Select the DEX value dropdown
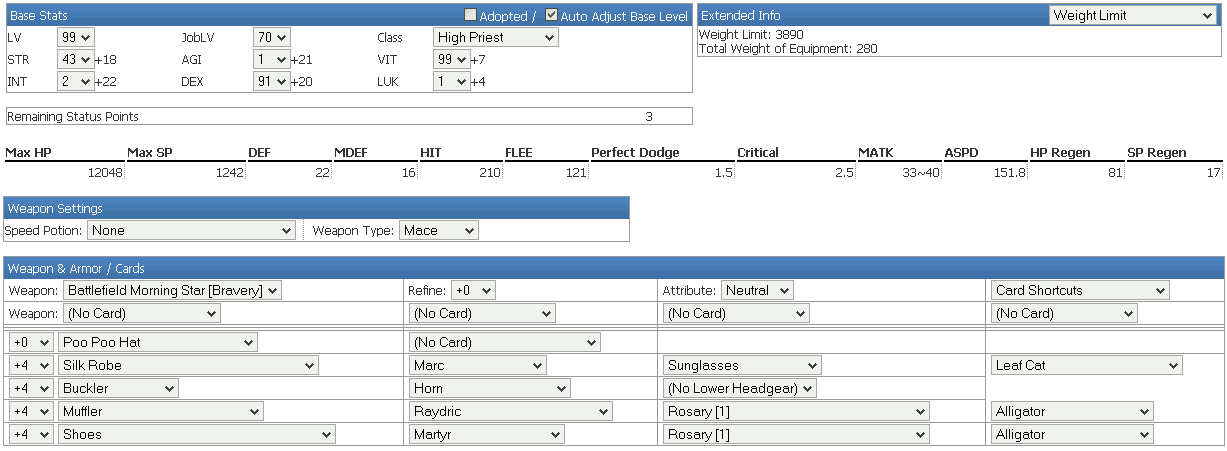 point(271,81)
